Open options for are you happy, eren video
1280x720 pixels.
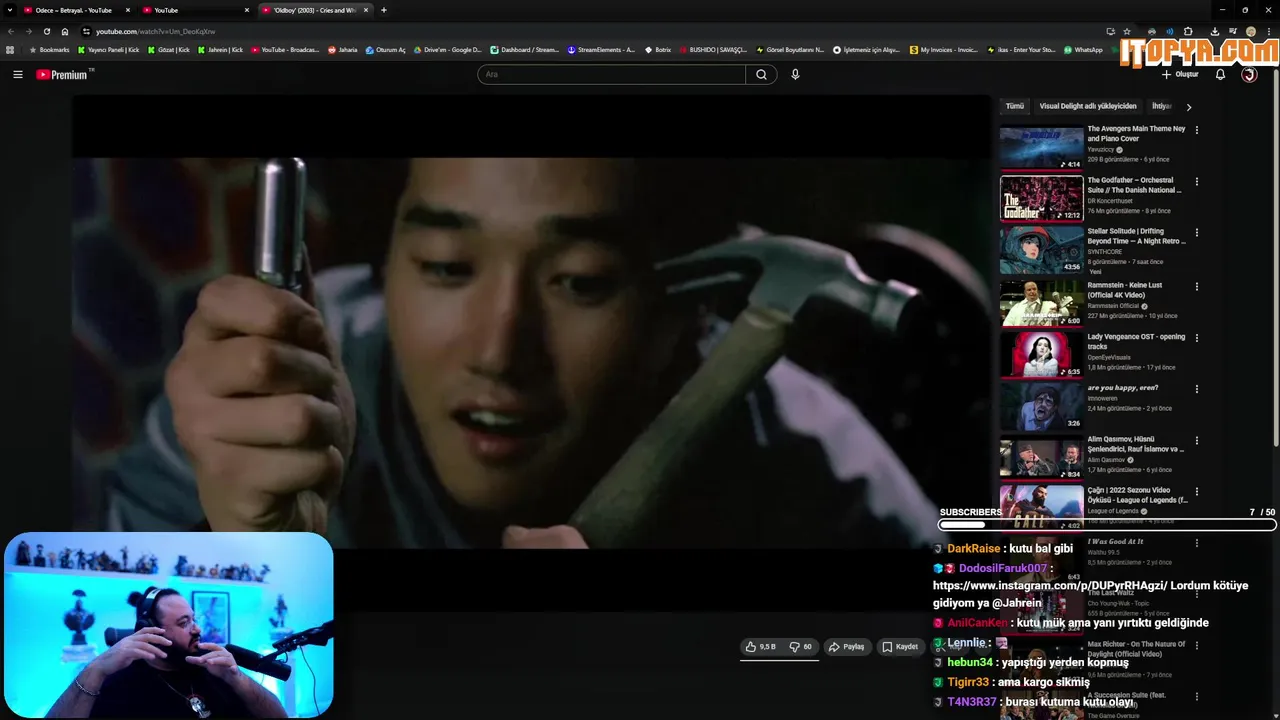(x=1196, y=388)
